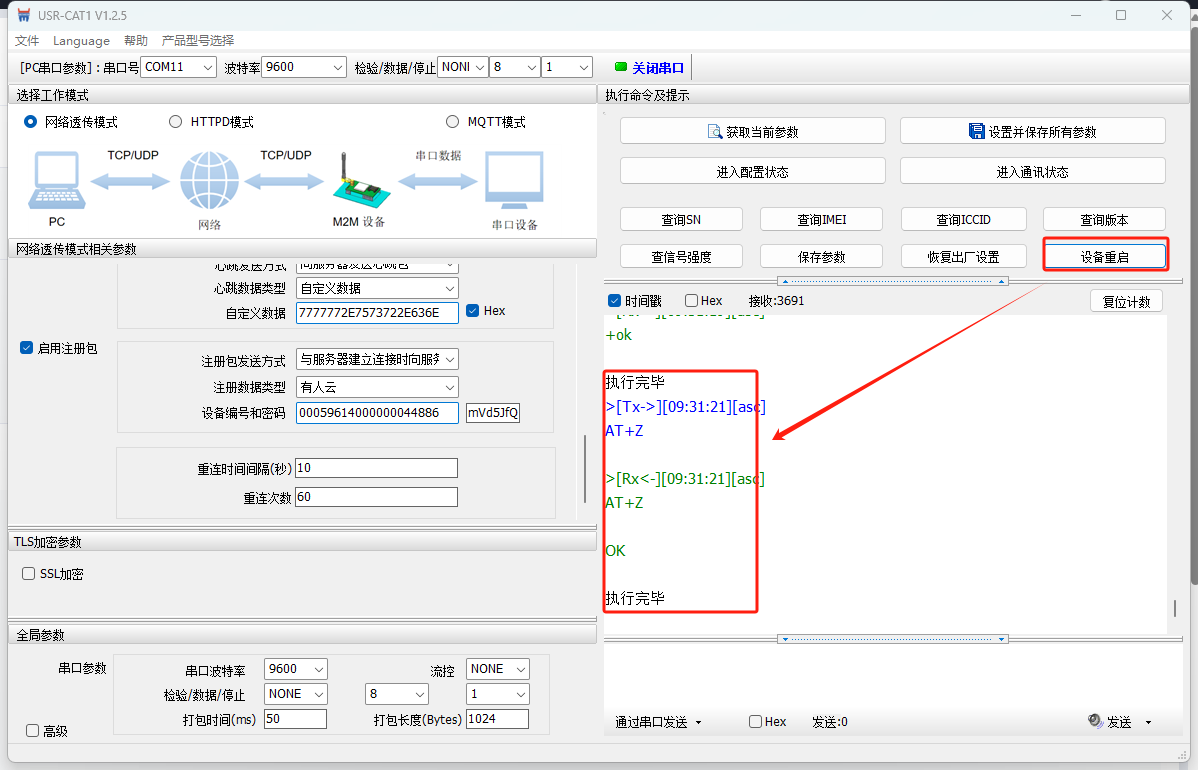Click the serial device monitor icon

pos(514,180)
